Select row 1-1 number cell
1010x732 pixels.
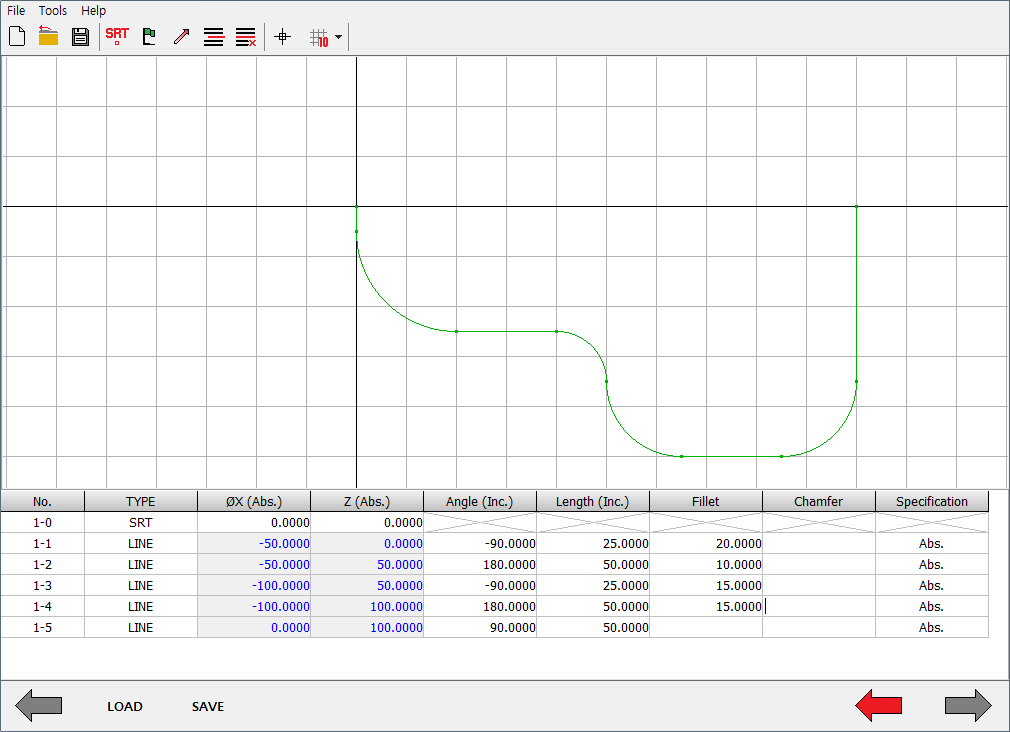pyautogui.click(x=43, y=544)
